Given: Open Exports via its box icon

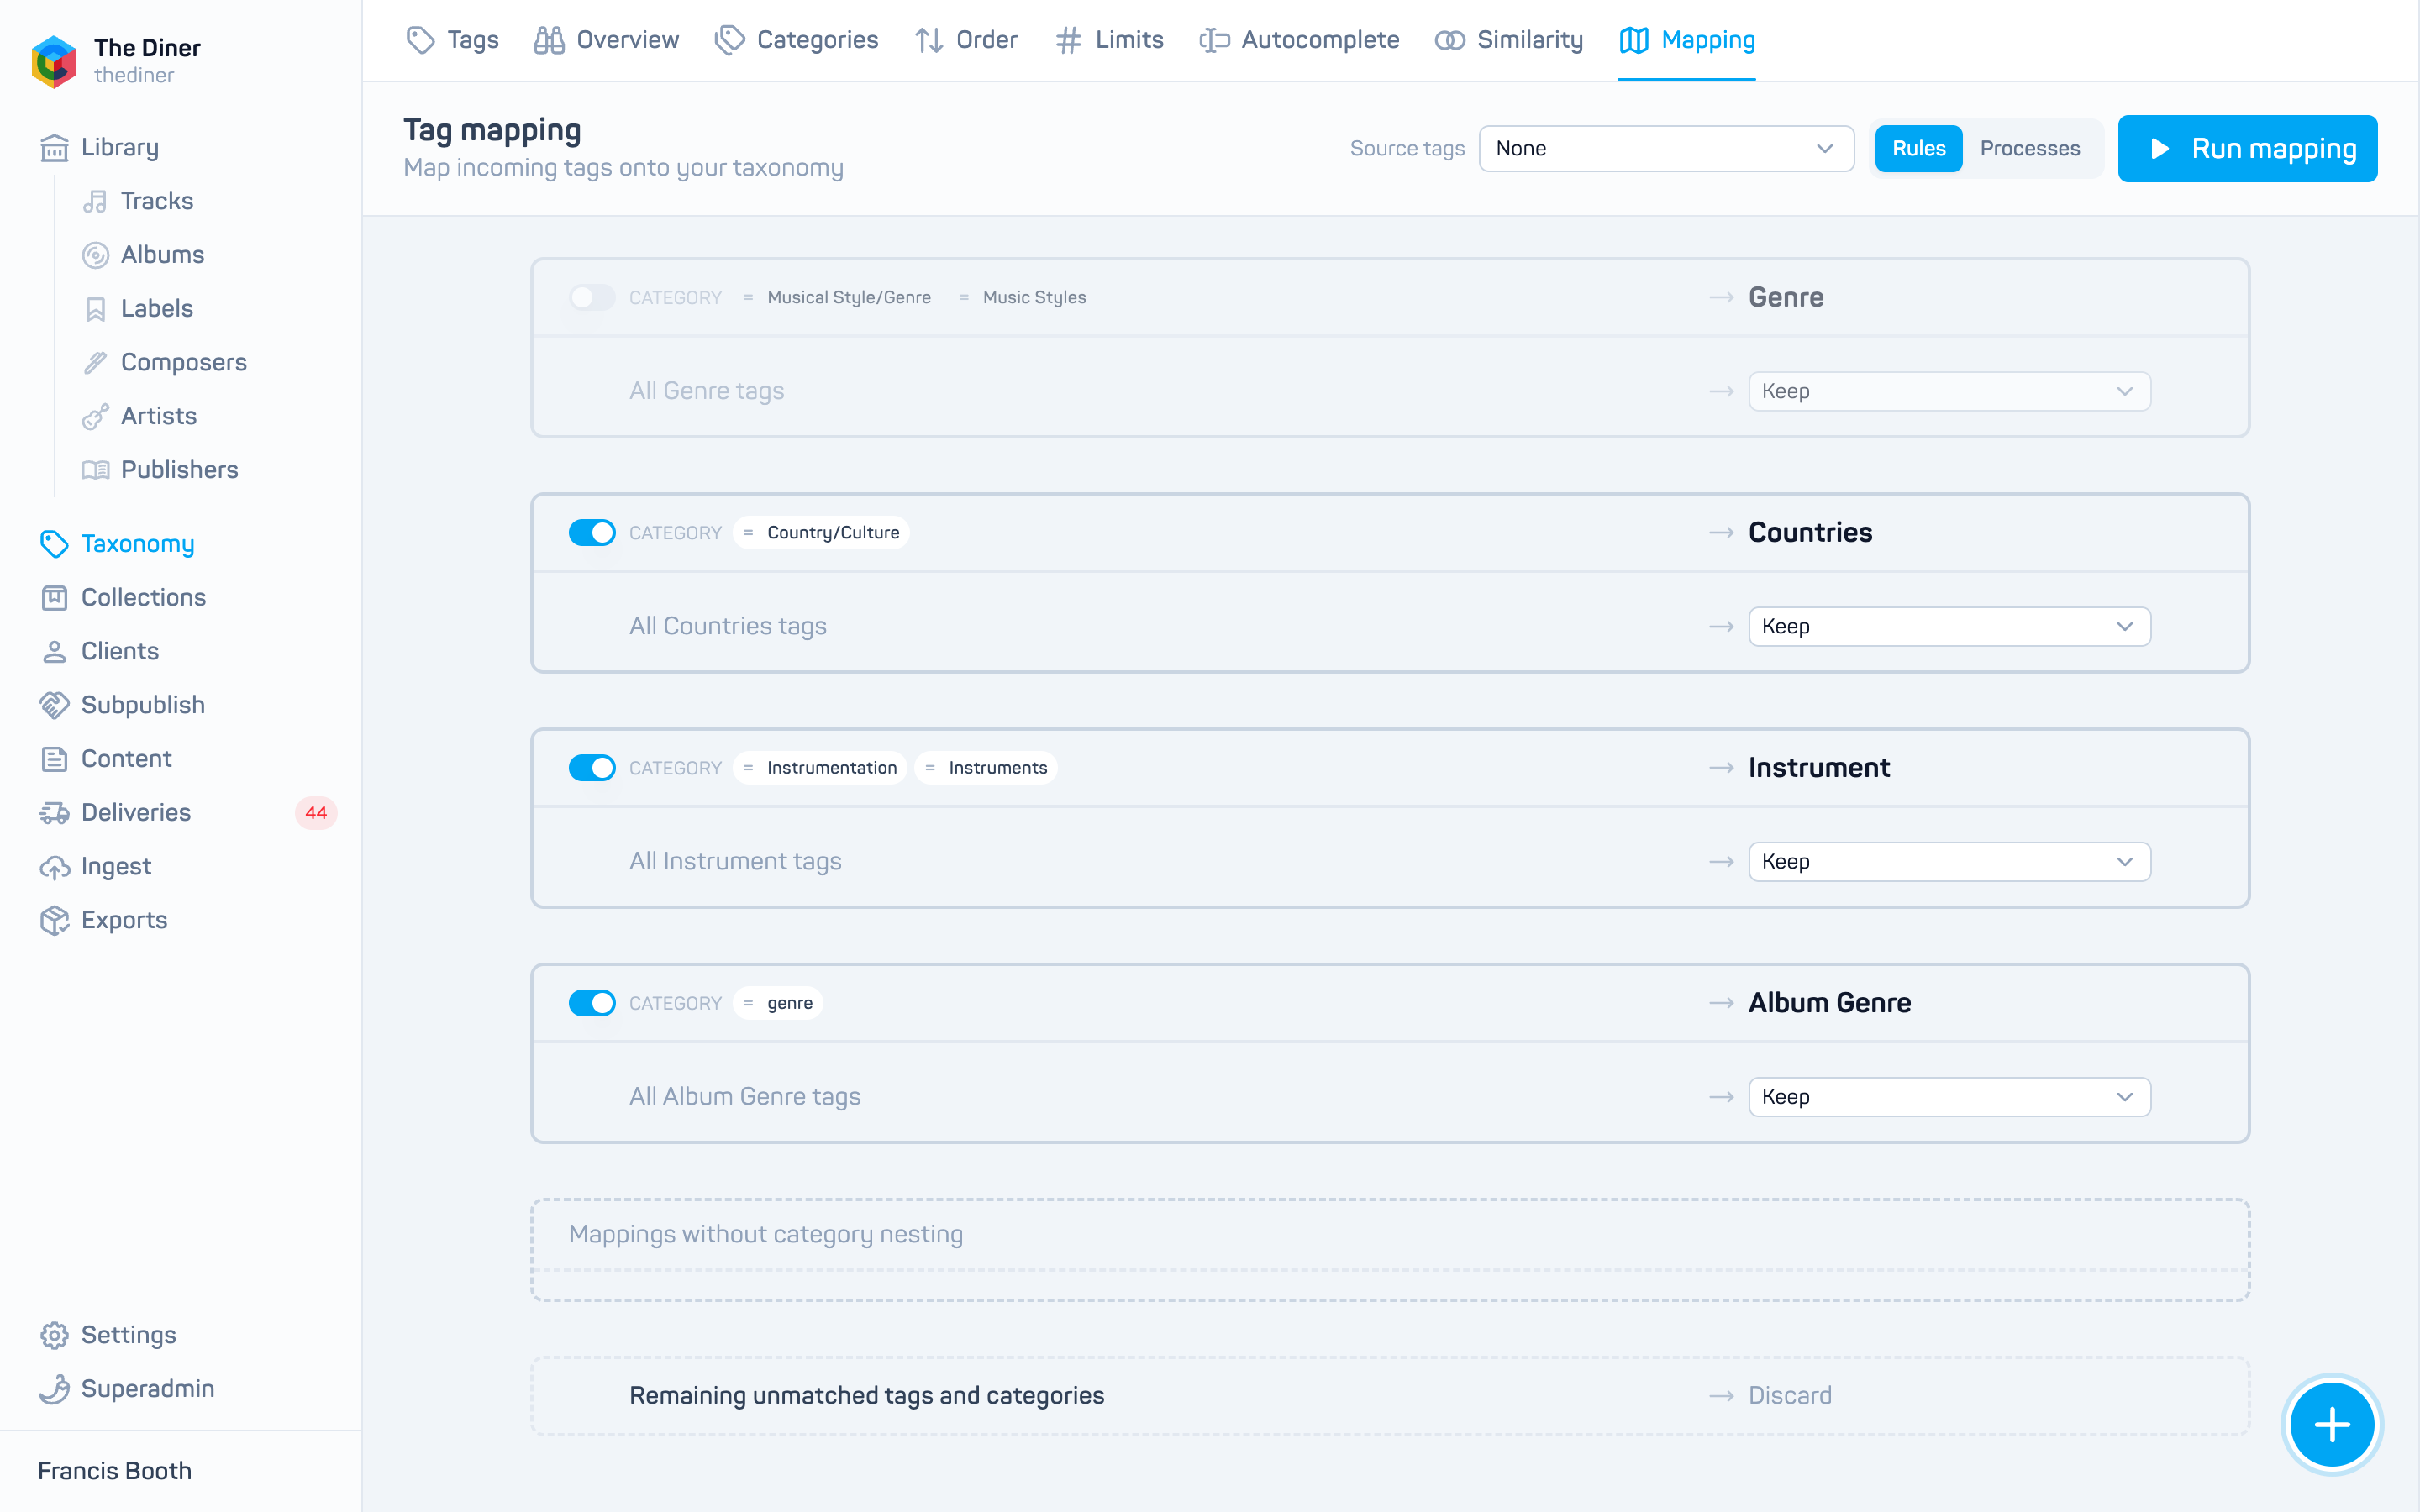Looking at the screenshot, I should (54, 920).
